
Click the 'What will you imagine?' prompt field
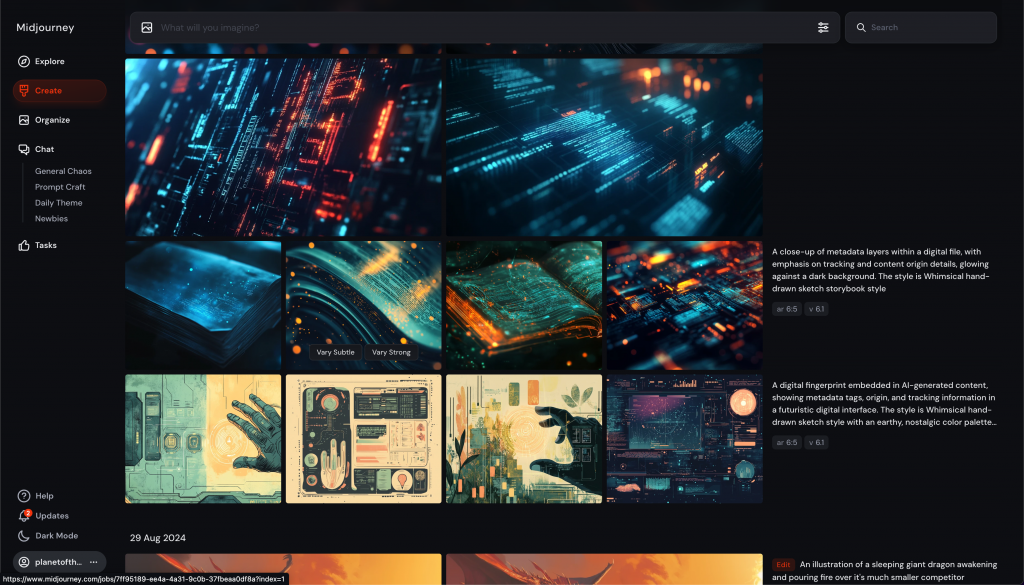[x=480, y=28]
